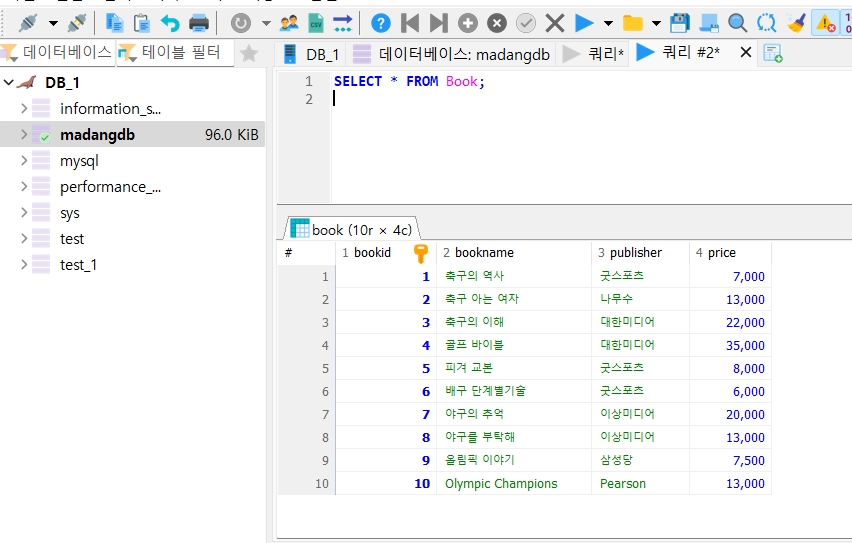Open Replace text circular arrows icon
The width and height of the screenshot is (852, 543).
[767, 23]
